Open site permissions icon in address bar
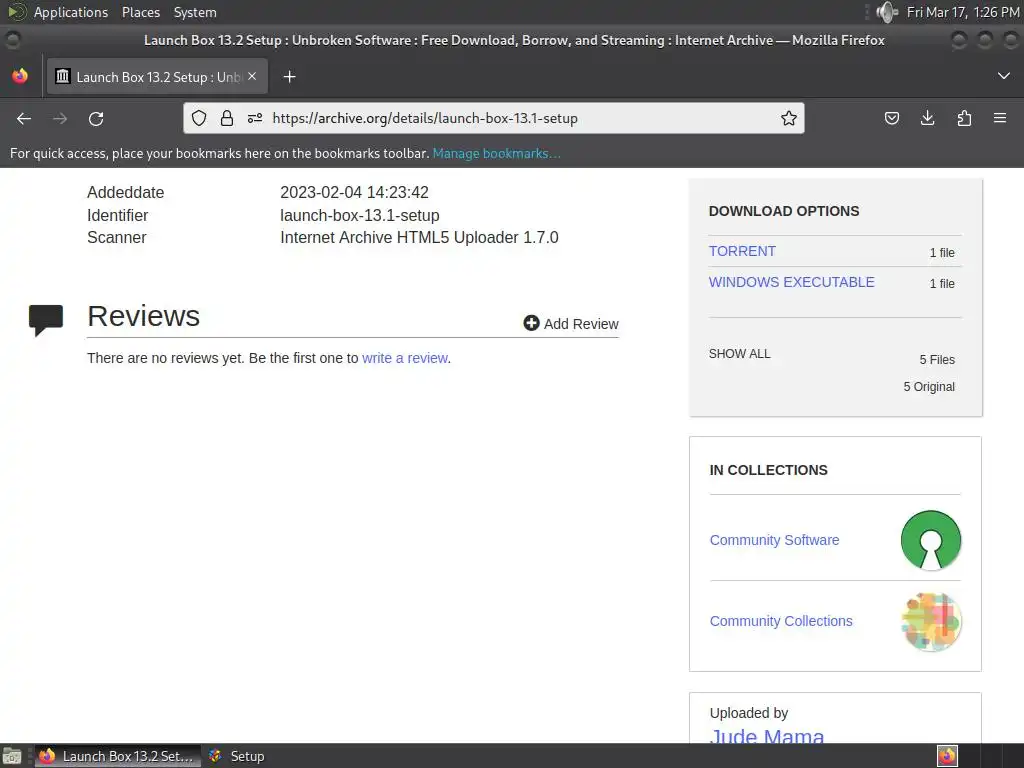 click(x=255, y=118)
